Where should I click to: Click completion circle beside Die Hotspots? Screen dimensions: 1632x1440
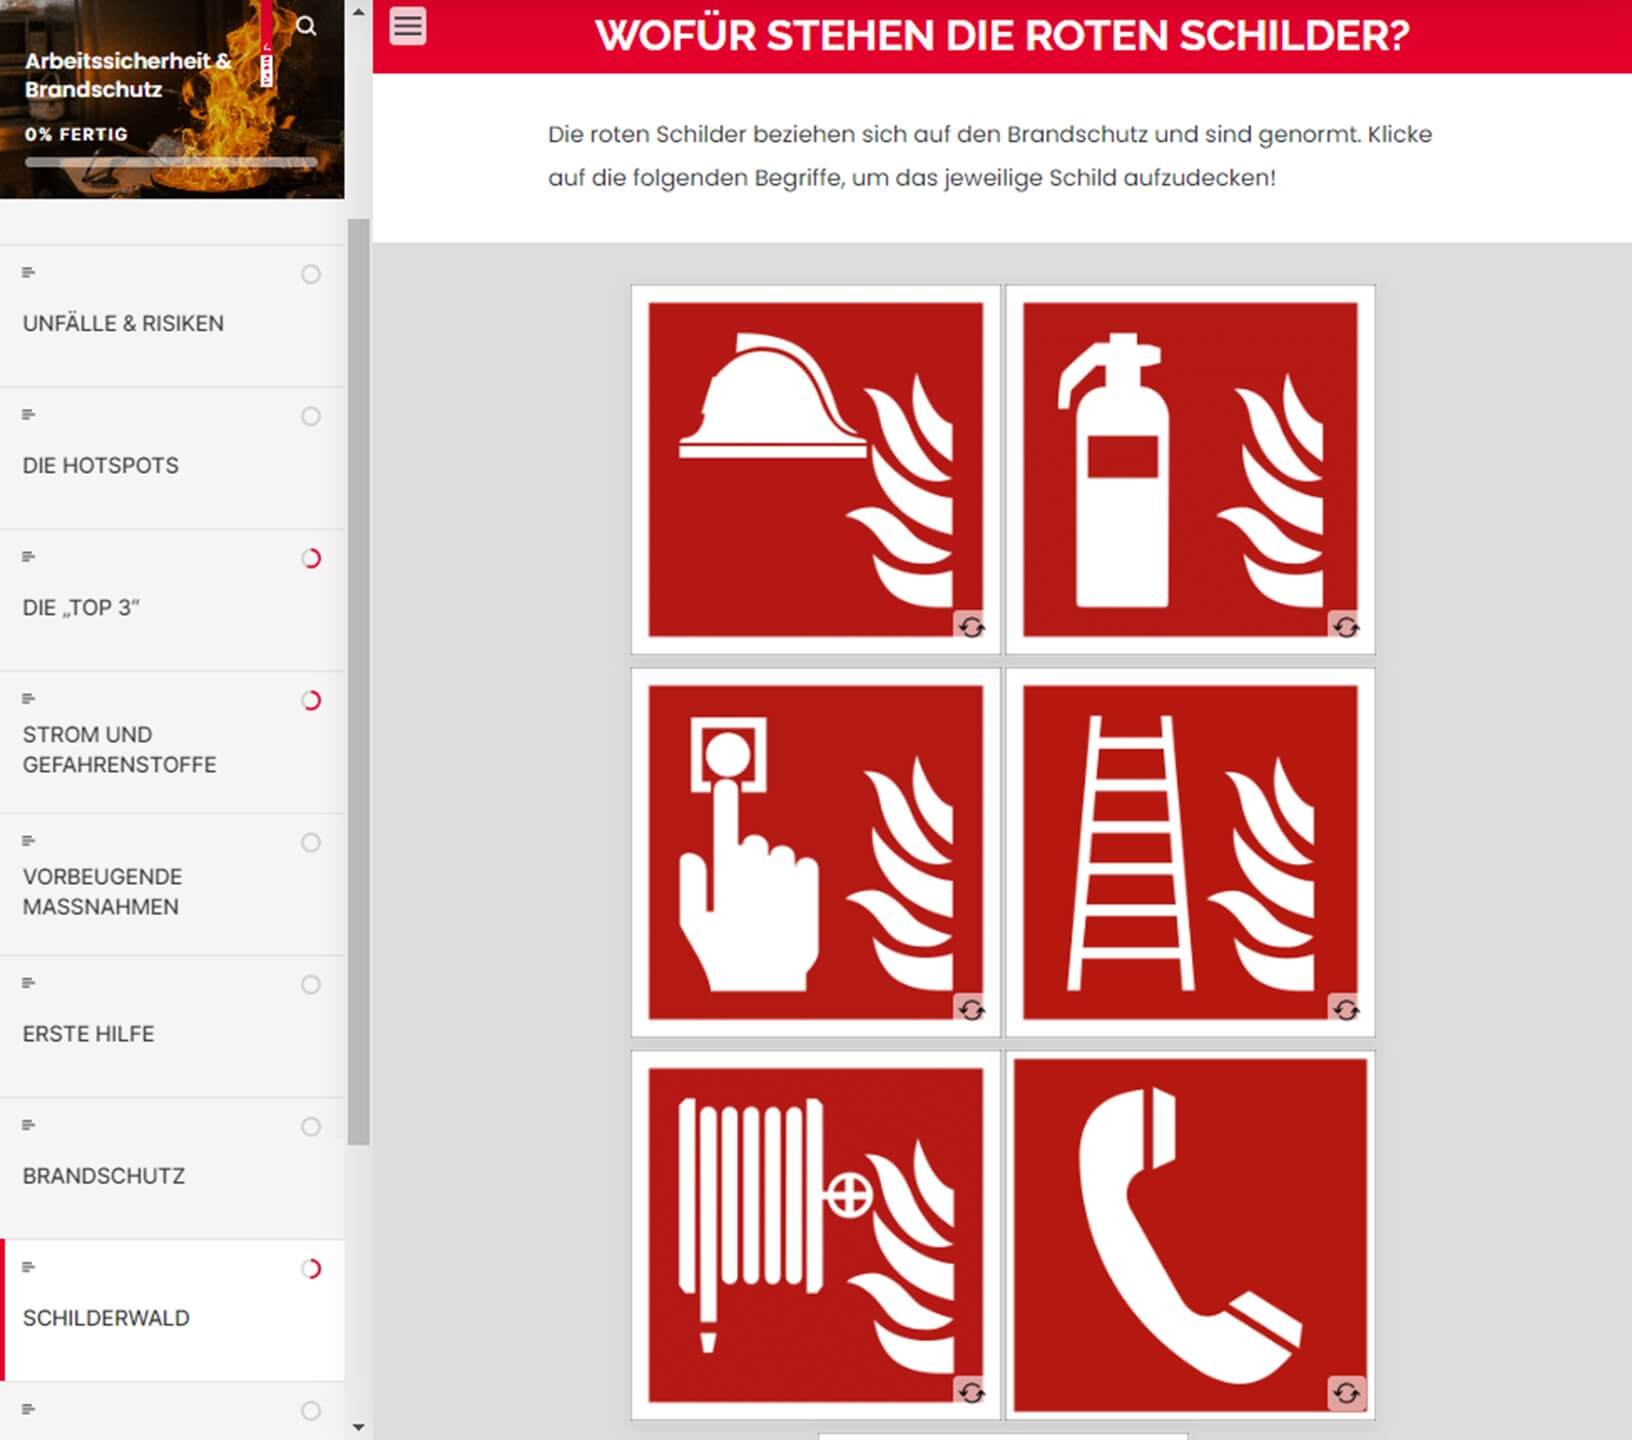coord(311,416)
